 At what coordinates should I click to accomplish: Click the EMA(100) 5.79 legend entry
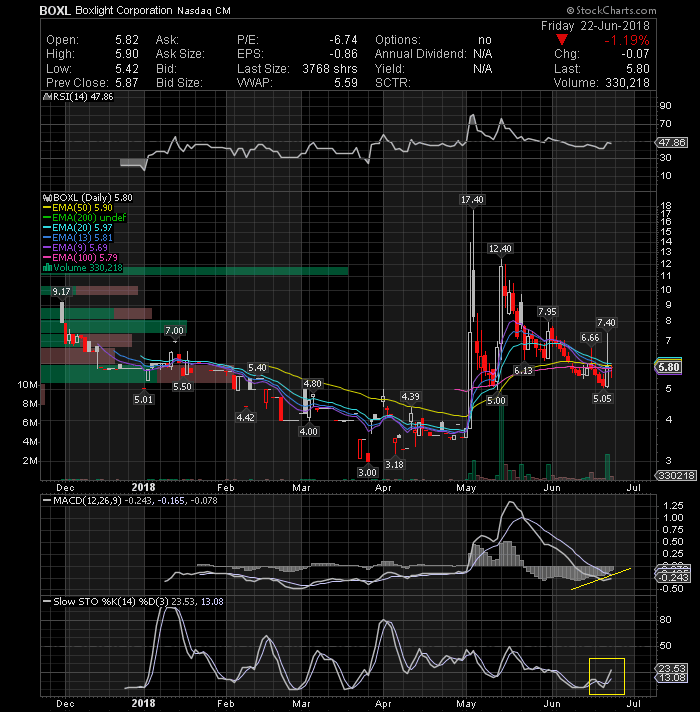[80, 257]
